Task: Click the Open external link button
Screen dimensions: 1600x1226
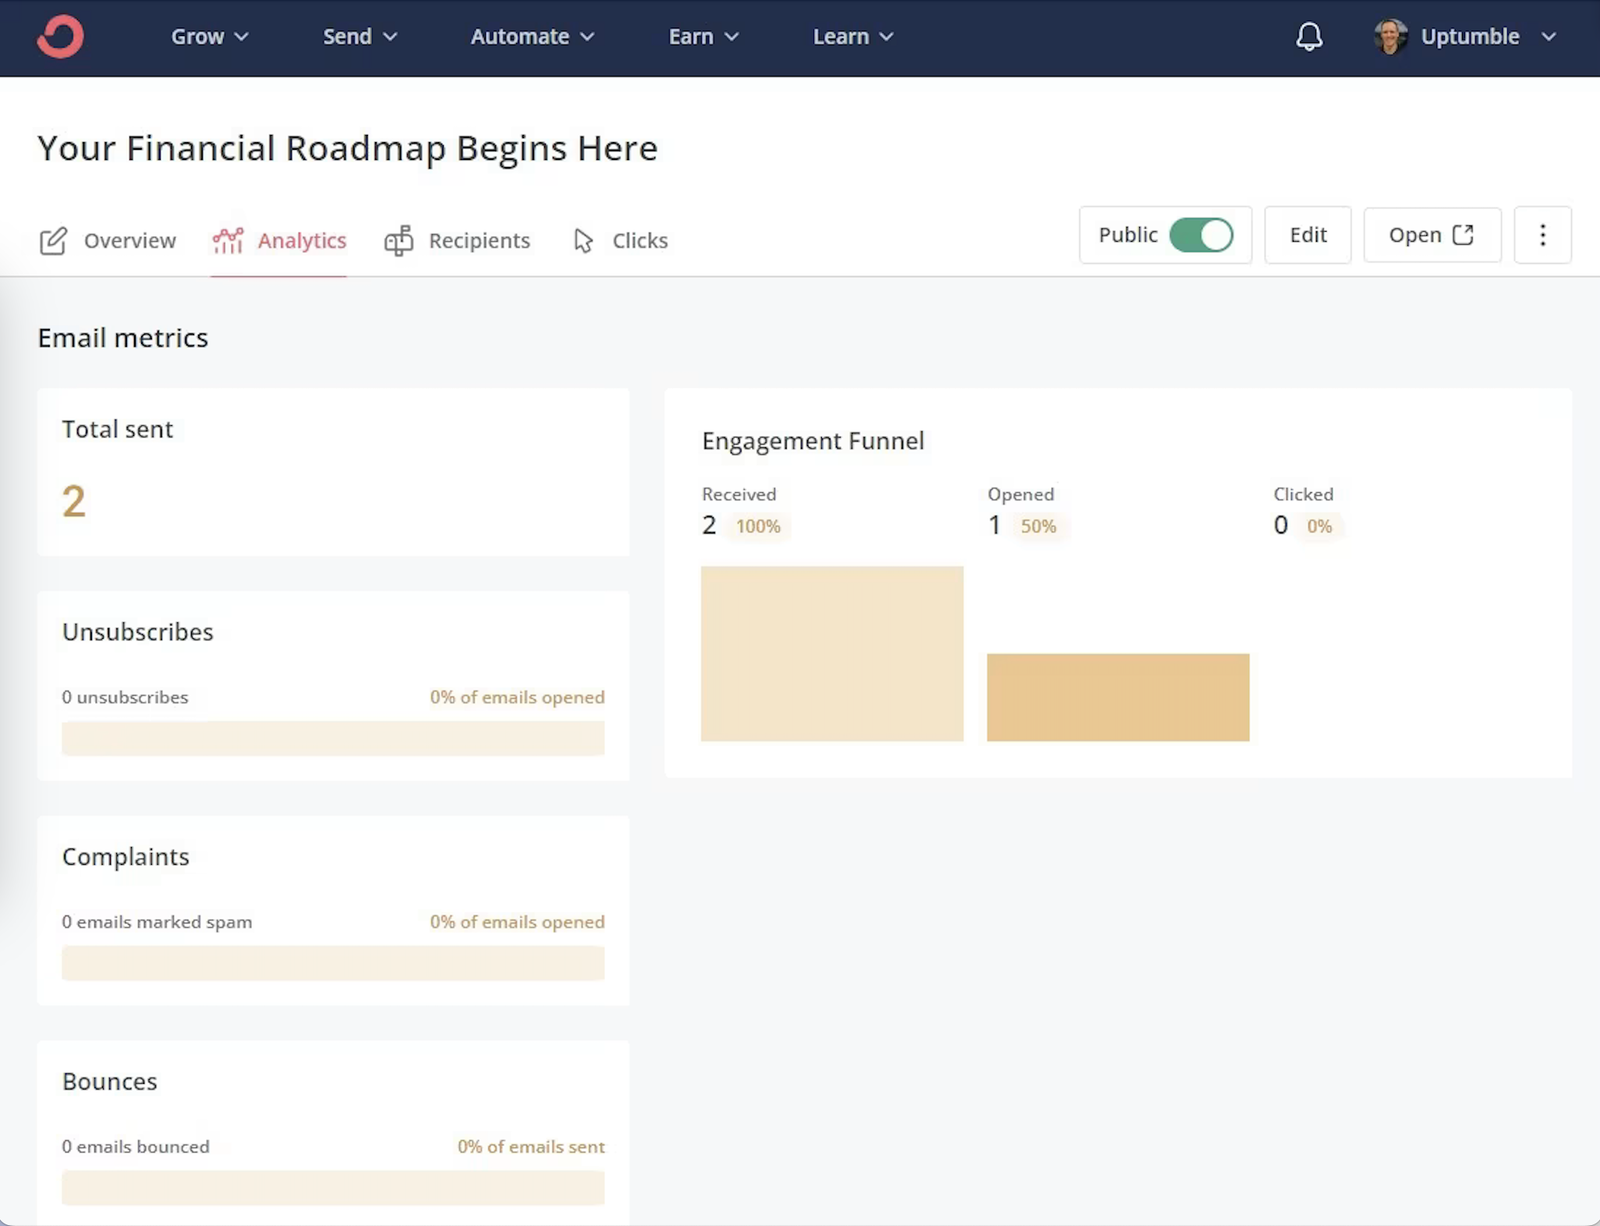Action: pyautogui.click(x=1431, y=235)
